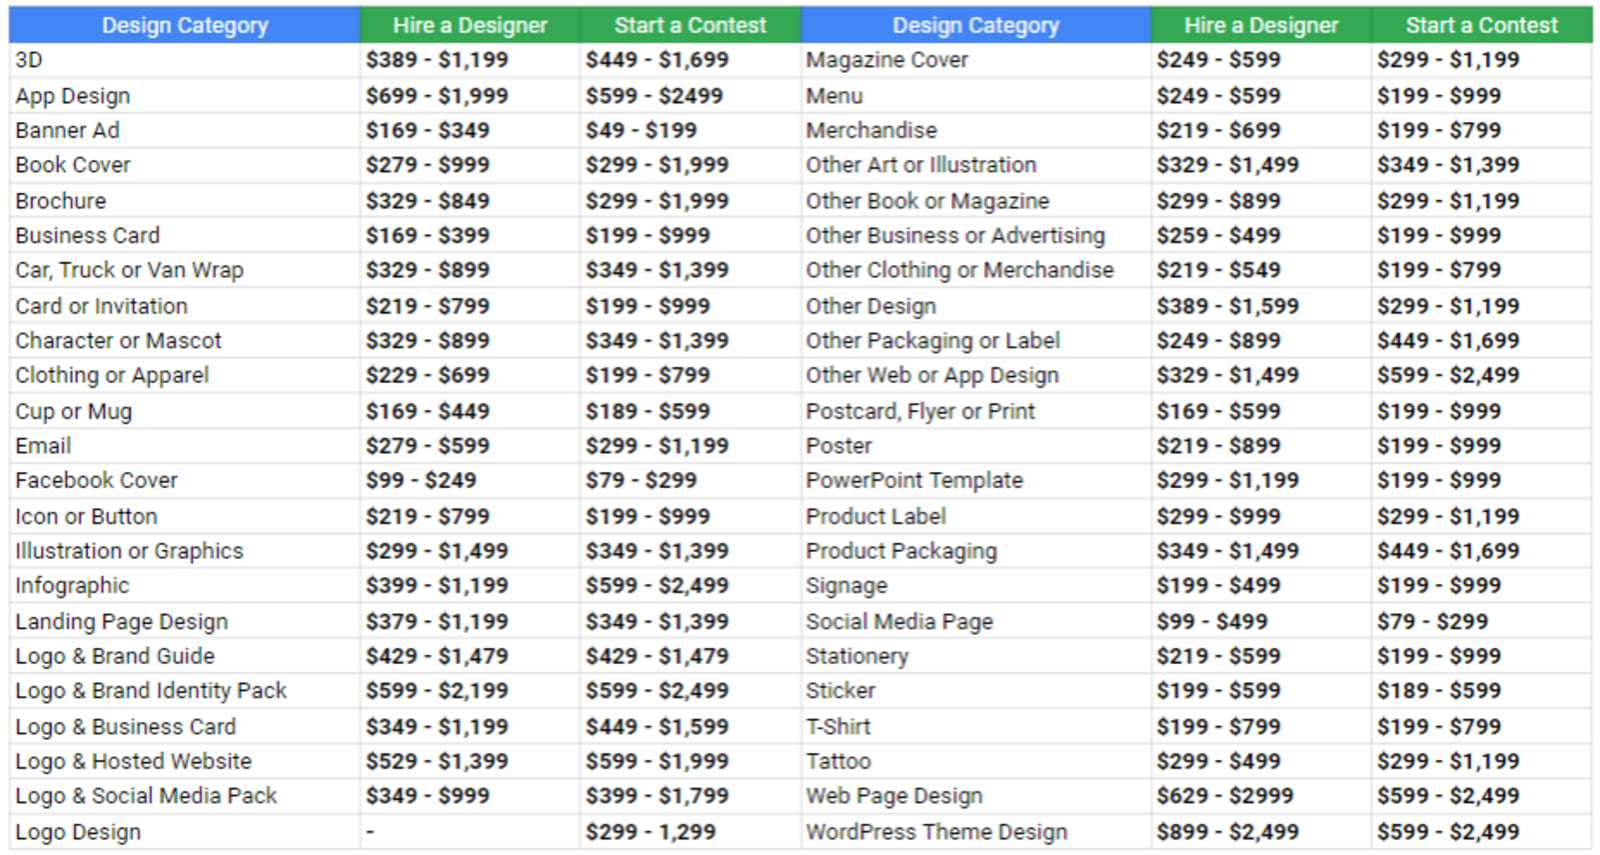The width and height of the screenshot is (1600, 855).
Task: Click the 'Cup or Mug' cell
Action: (185, 411)
